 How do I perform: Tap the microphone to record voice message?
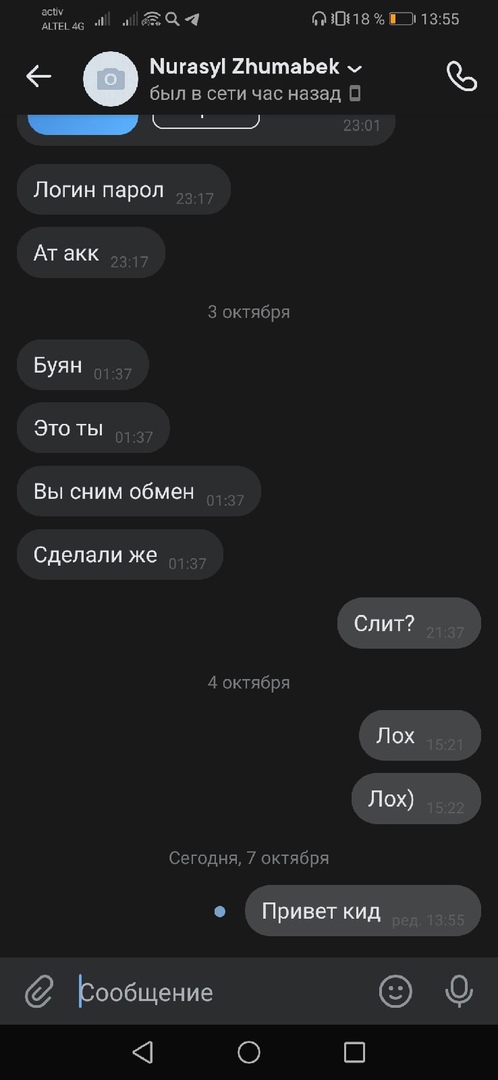pos(459,992)
